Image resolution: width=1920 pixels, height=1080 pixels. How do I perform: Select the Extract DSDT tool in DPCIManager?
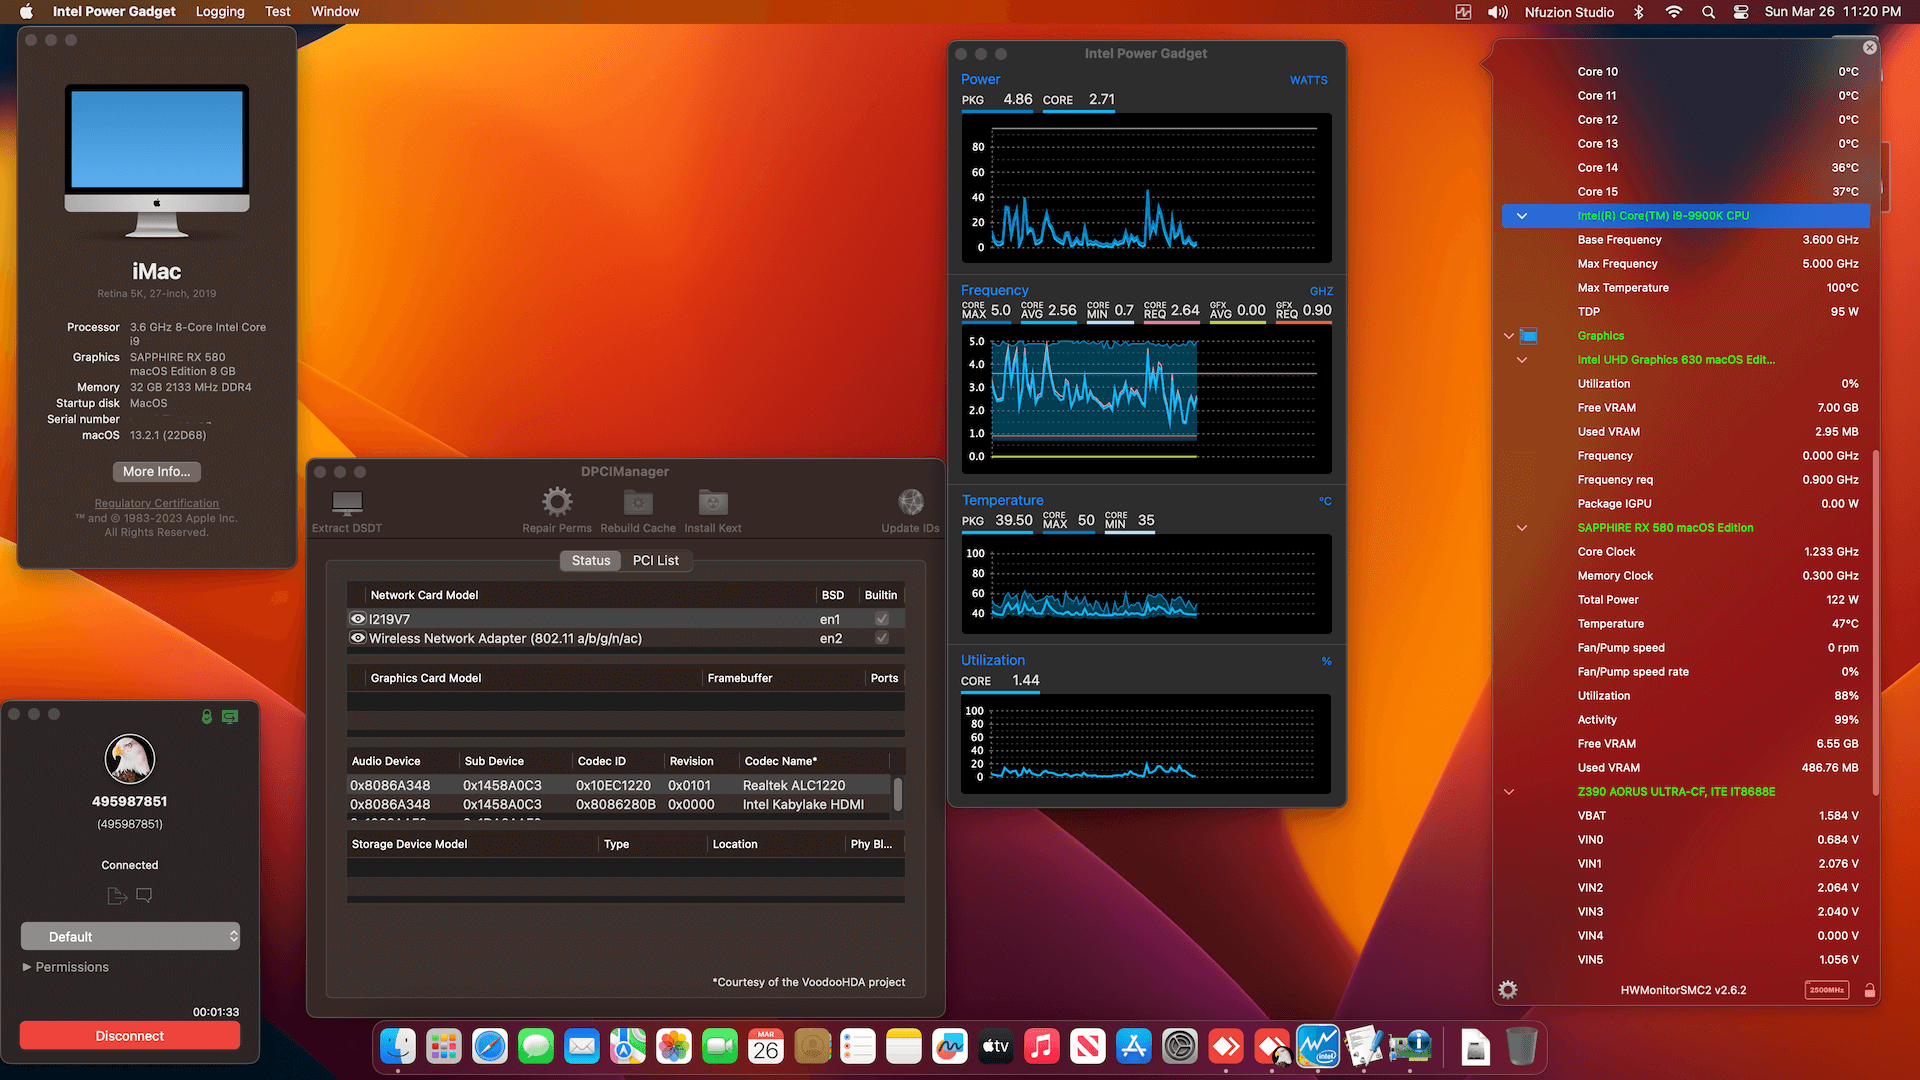tap(346, 505)
